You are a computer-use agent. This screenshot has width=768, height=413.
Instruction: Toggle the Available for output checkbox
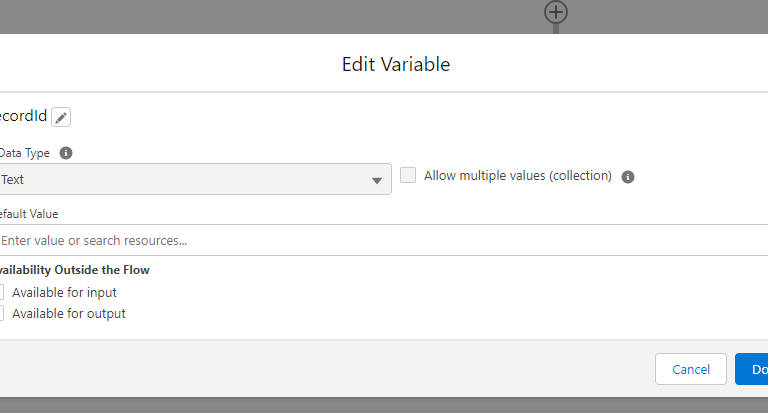pyautogui.click(x=2, y=313)
